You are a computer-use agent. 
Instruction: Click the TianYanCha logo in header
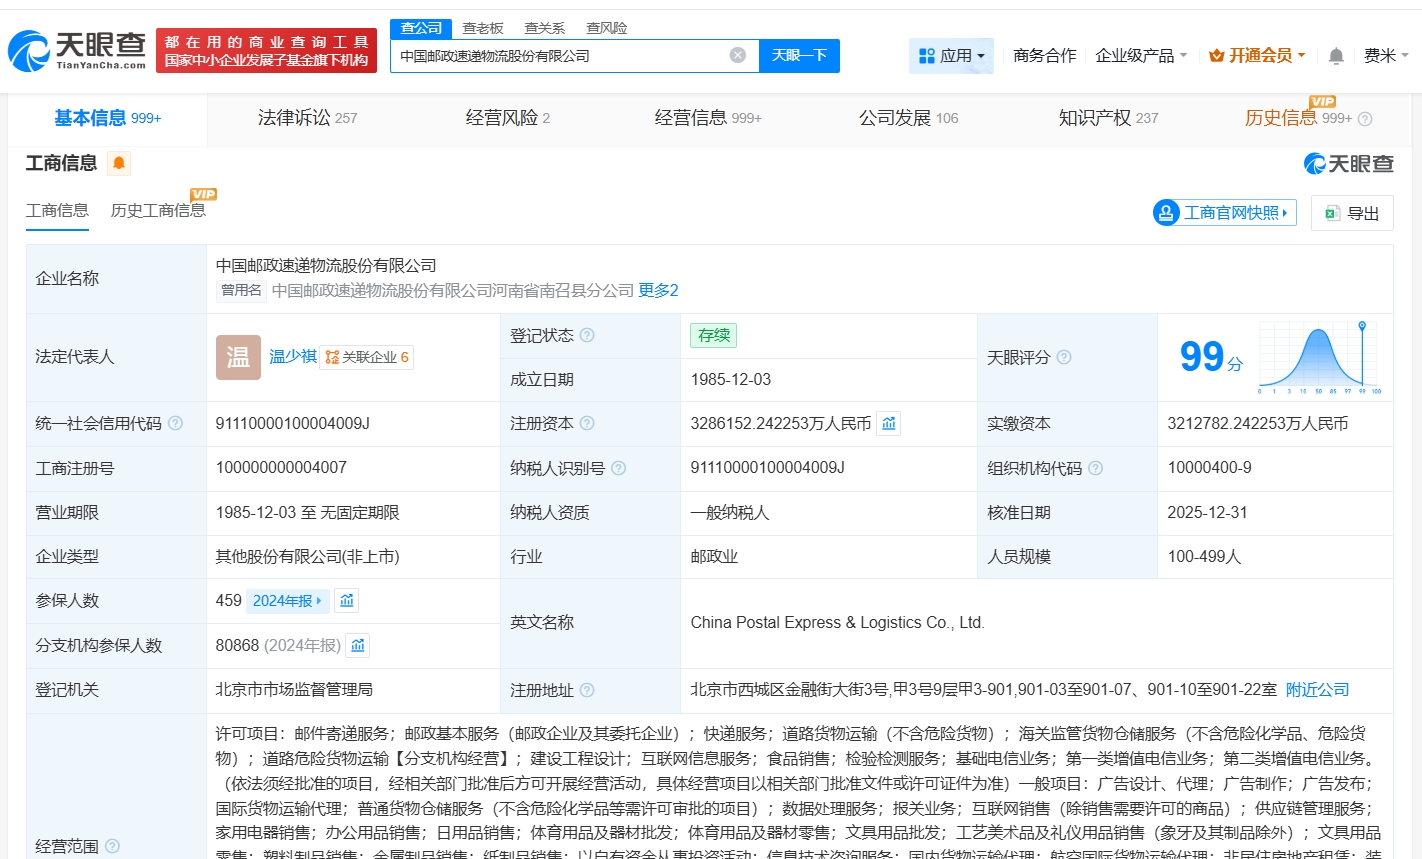(x=78, y=50)
